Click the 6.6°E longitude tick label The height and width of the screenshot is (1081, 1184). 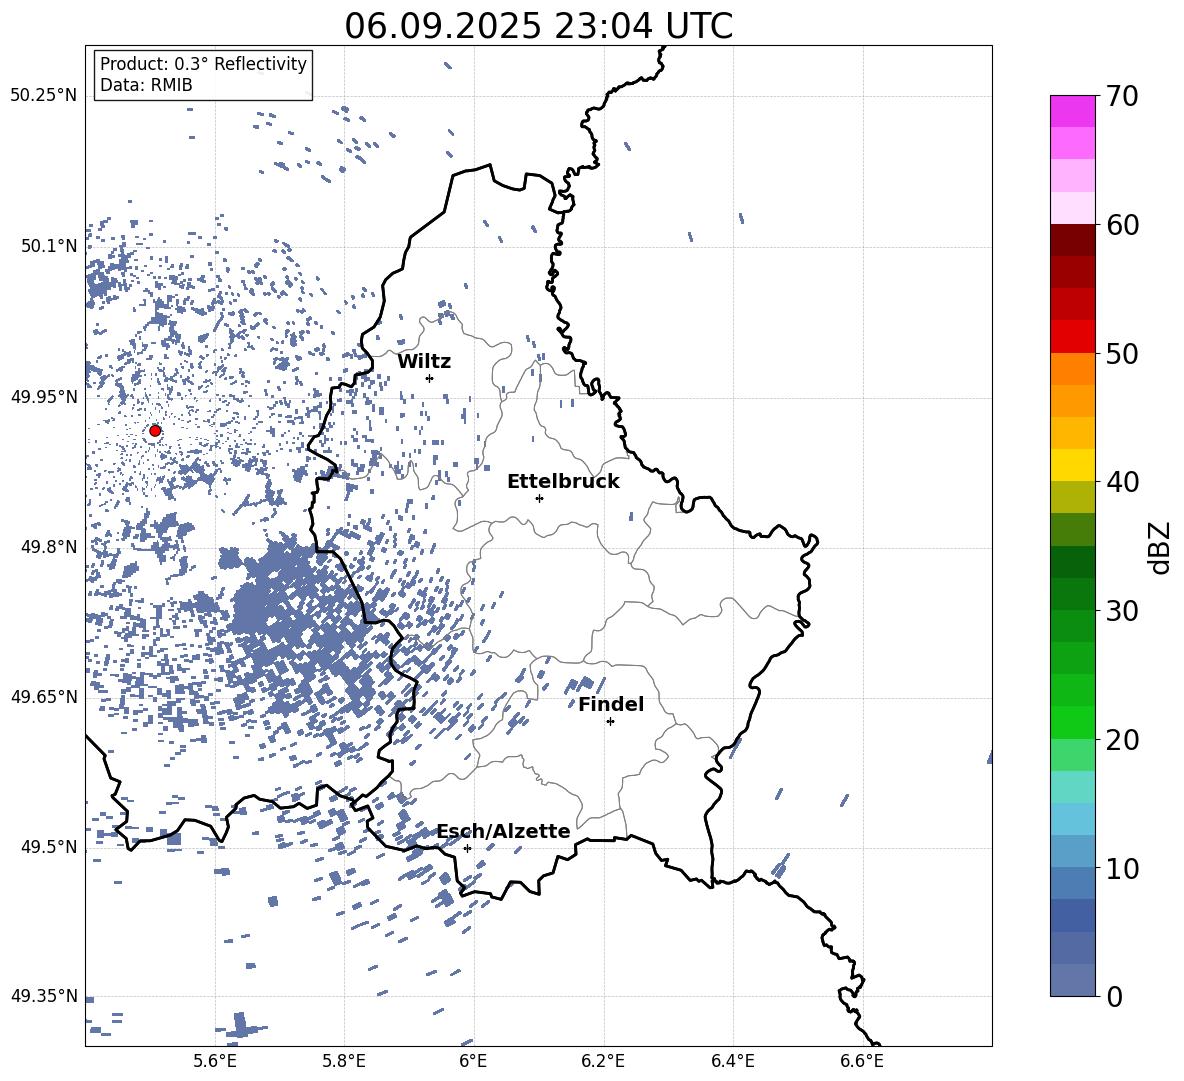point(862,1061)
